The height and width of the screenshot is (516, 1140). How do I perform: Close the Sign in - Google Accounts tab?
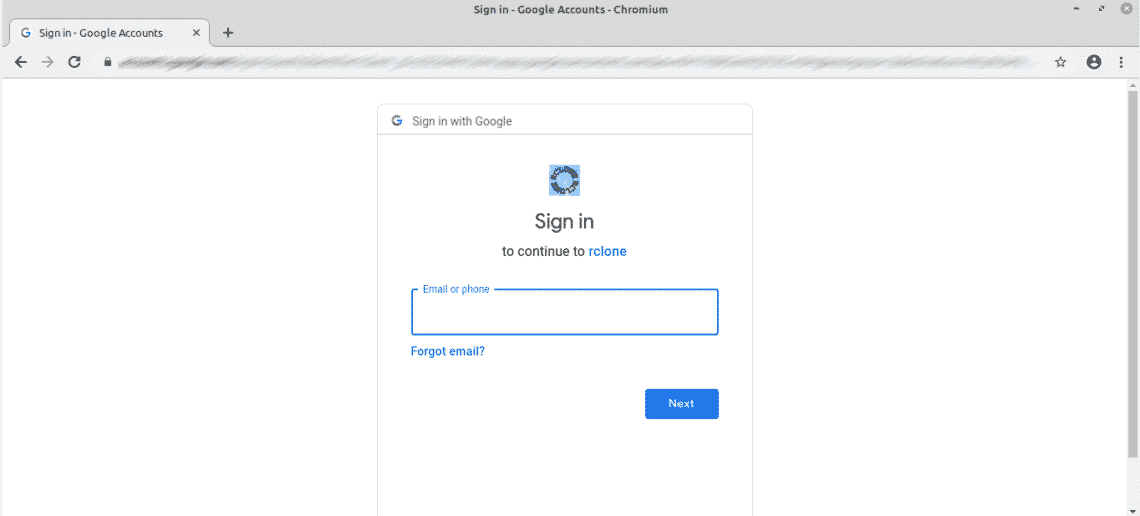196,33
